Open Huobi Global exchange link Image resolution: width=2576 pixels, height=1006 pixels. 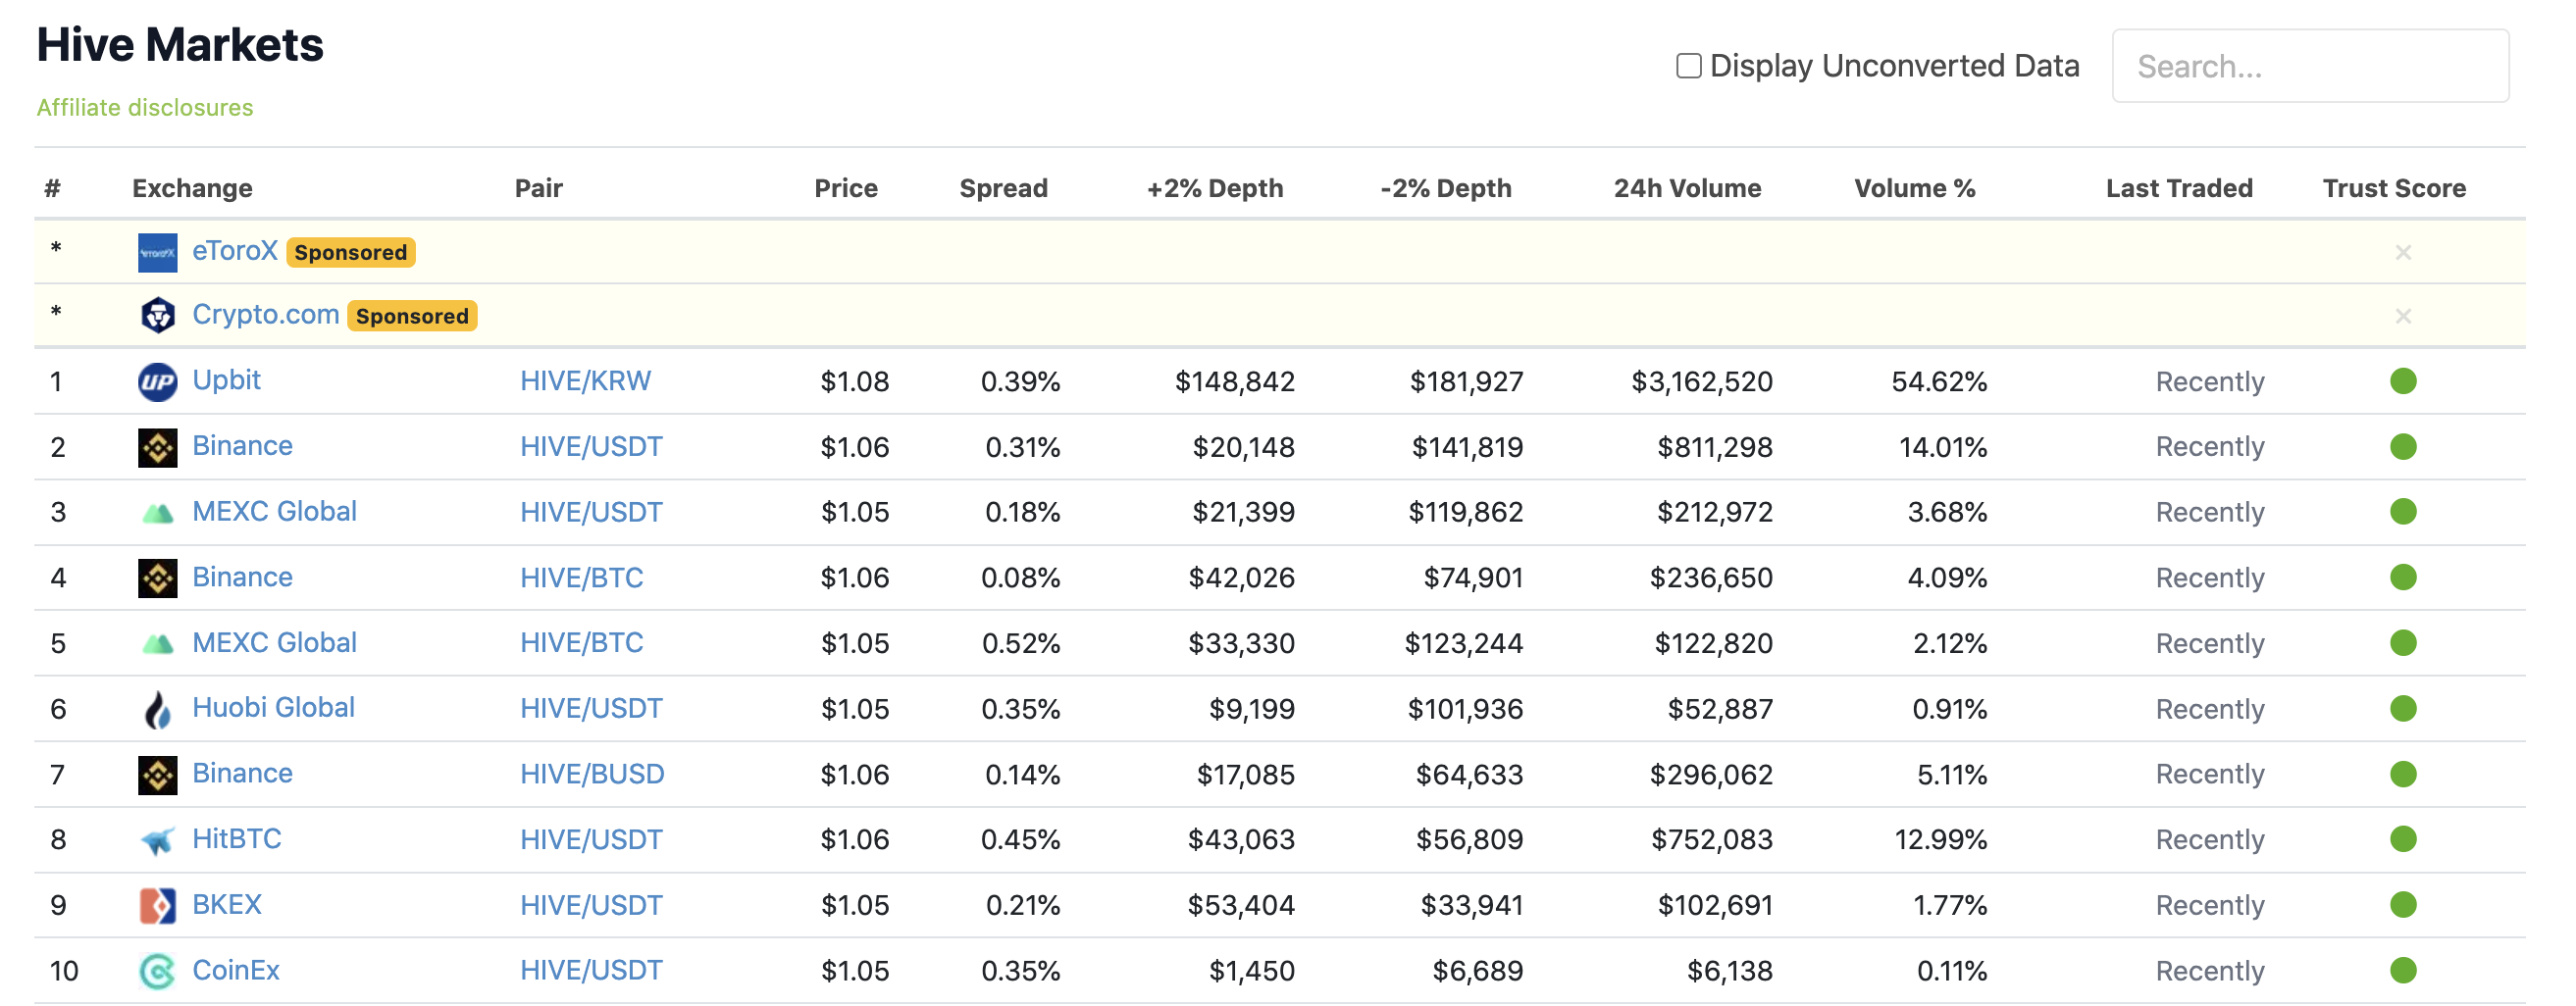[x=273, y=707]
